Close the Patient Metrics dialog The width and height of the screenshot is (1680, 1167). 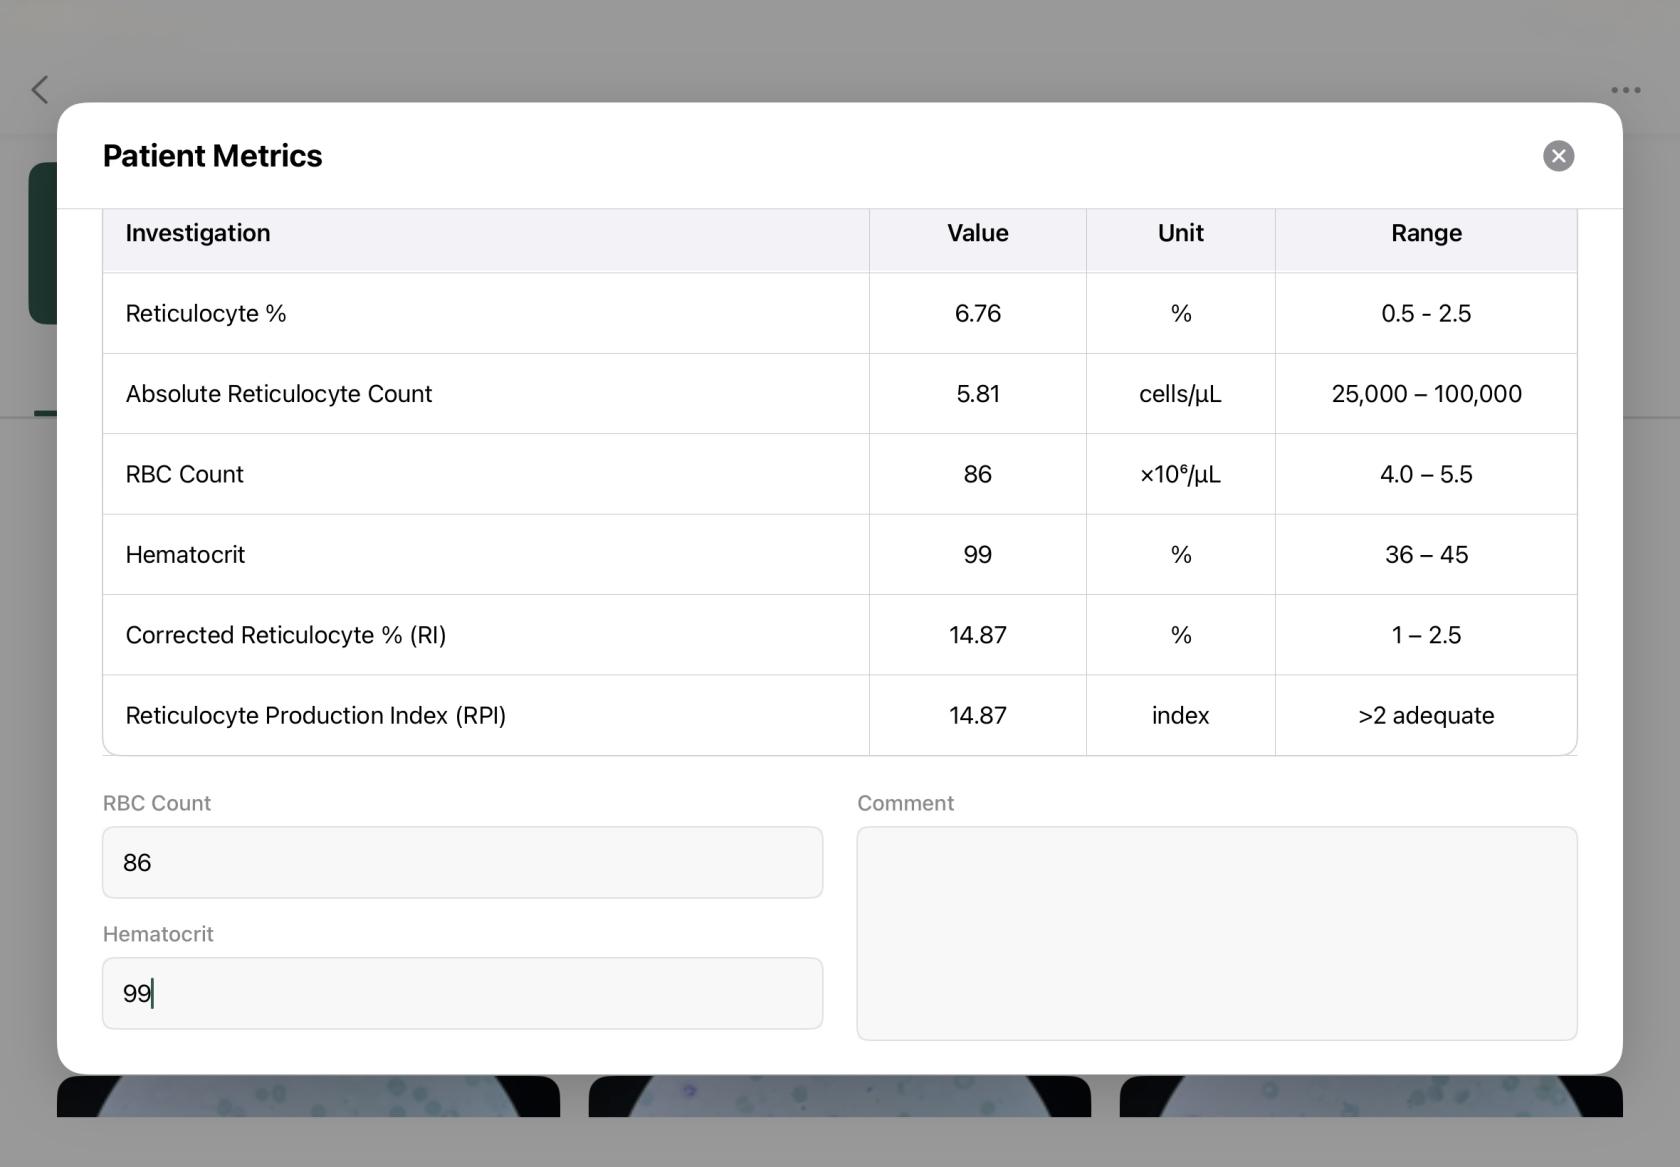(x=1558, y=156)
